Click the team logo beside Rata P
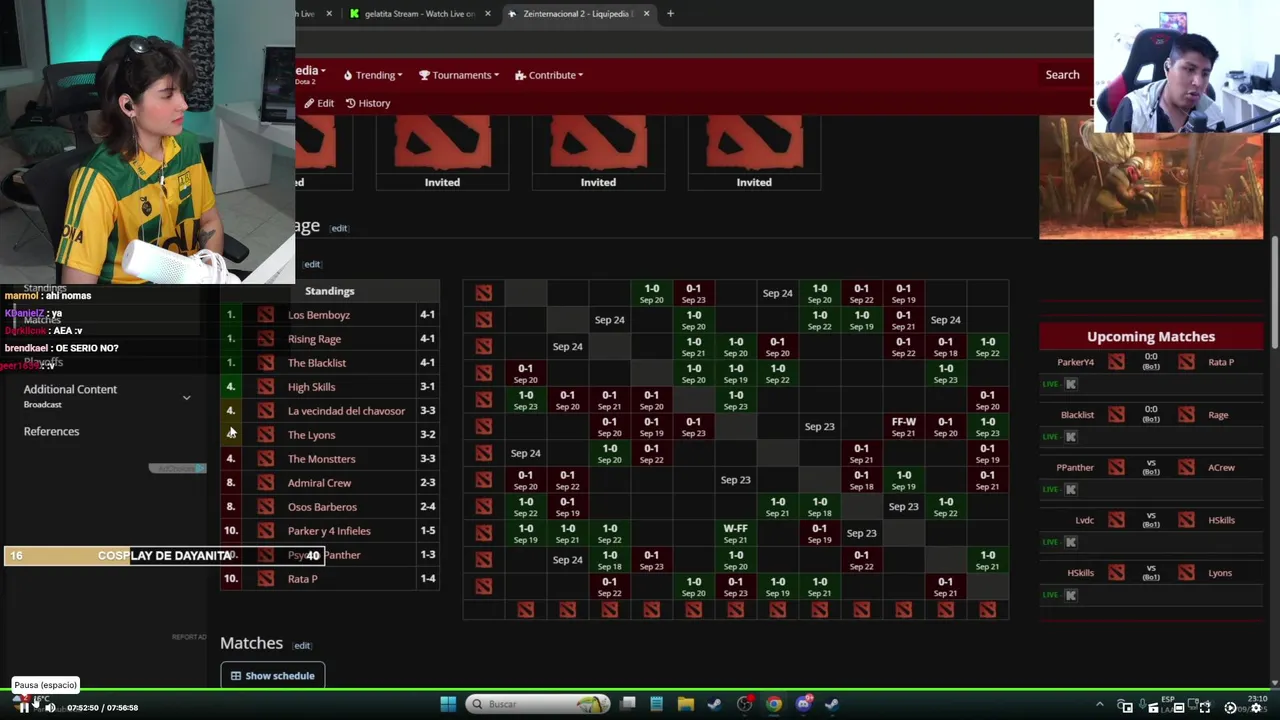 coord(265,579)
